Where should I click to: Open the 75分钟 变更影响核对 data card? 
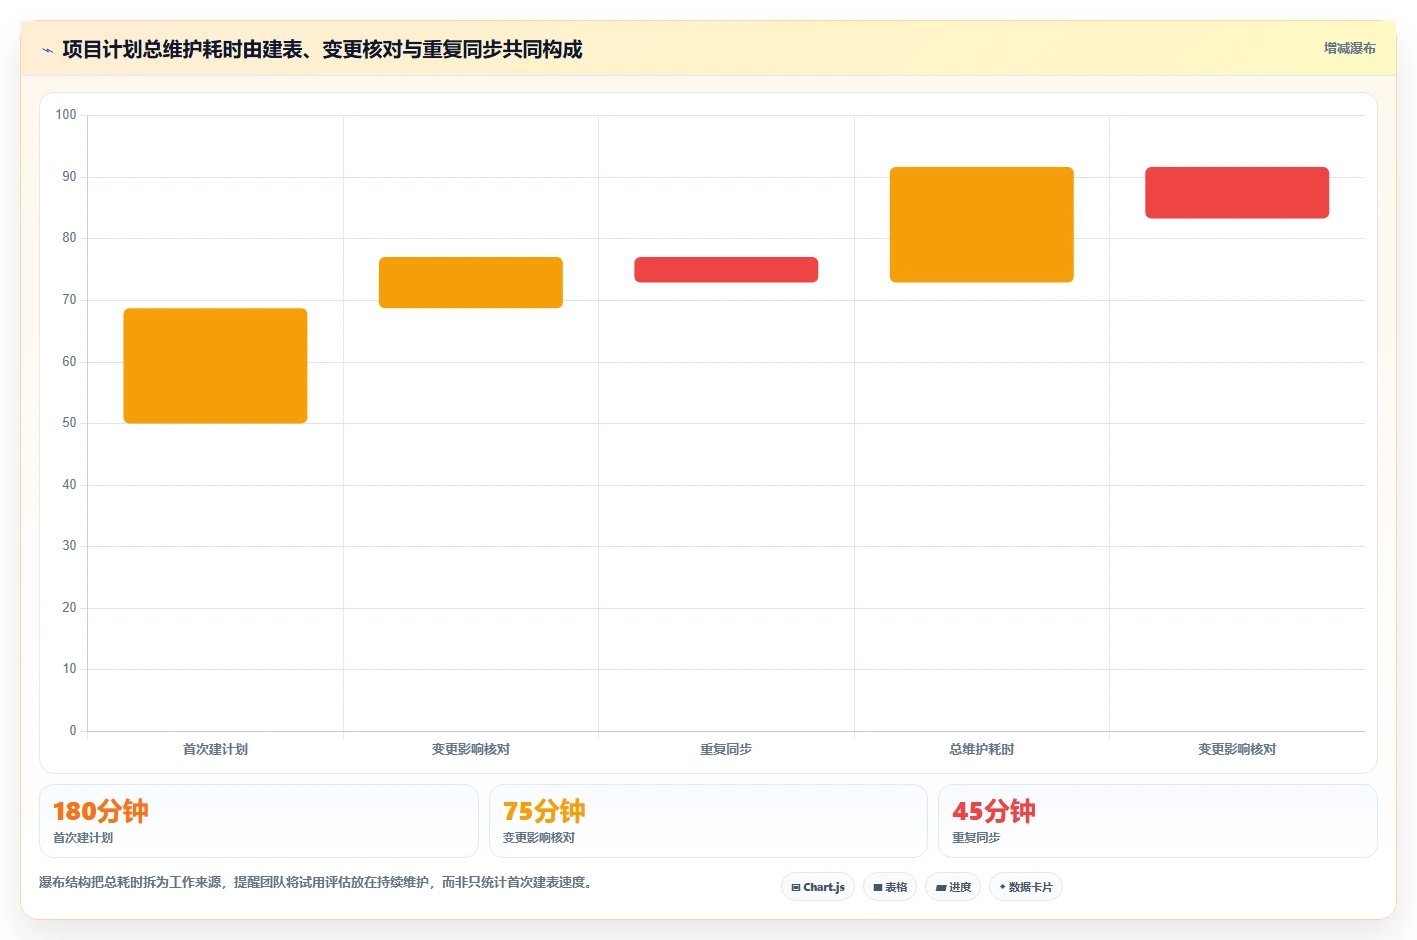coord(708,821)
